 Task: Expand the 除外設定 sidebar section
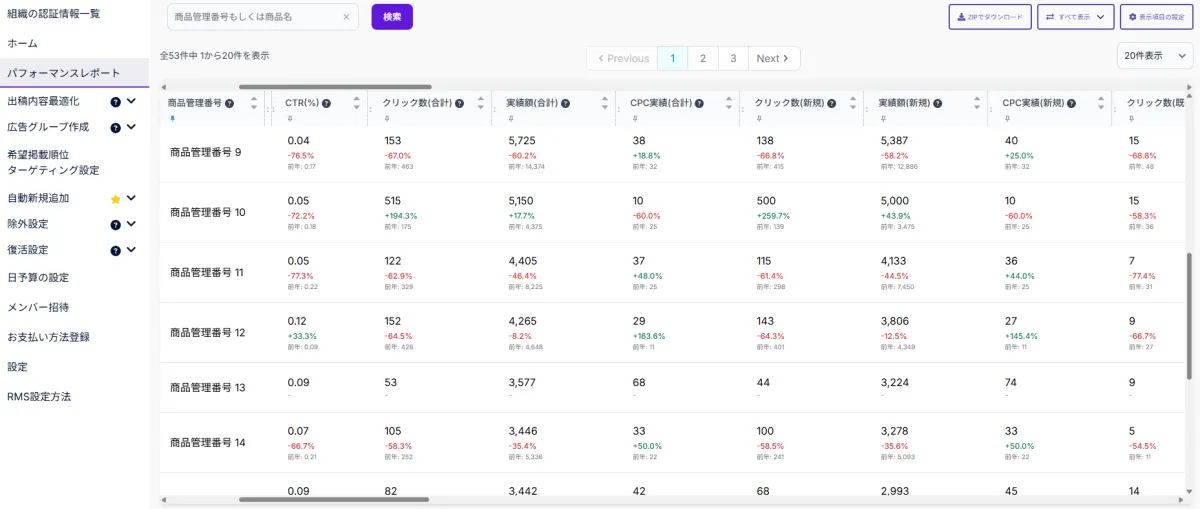coord(131,224)
